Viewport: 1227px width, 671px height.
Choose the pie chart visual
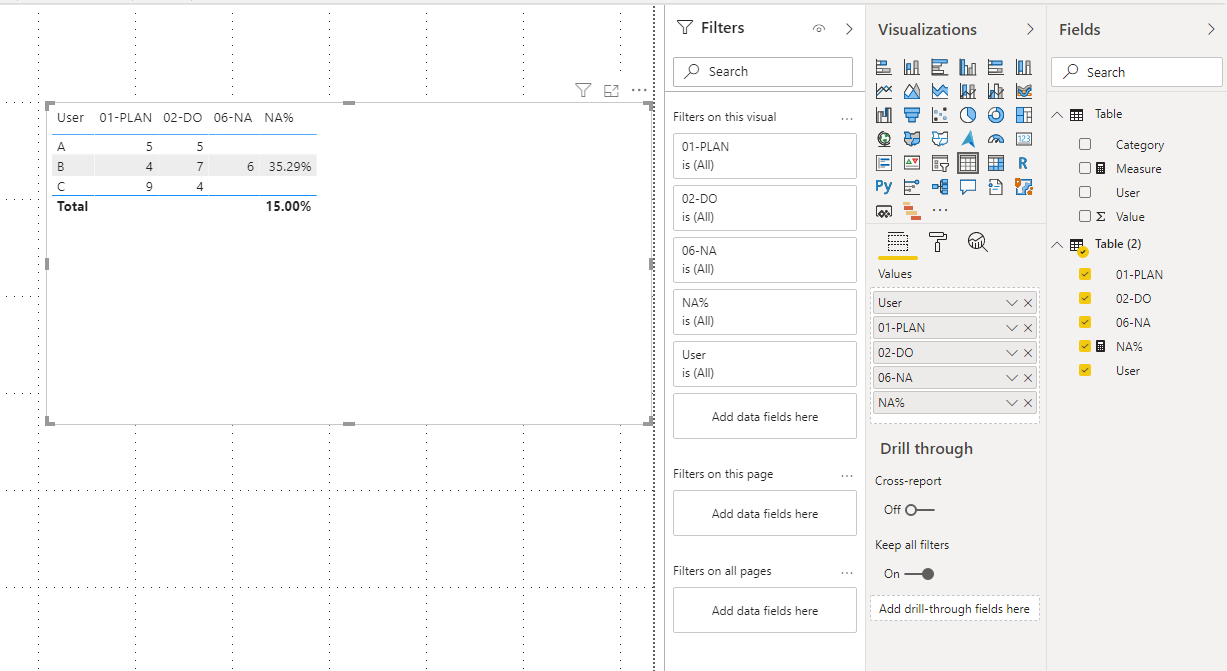[968, 115]
